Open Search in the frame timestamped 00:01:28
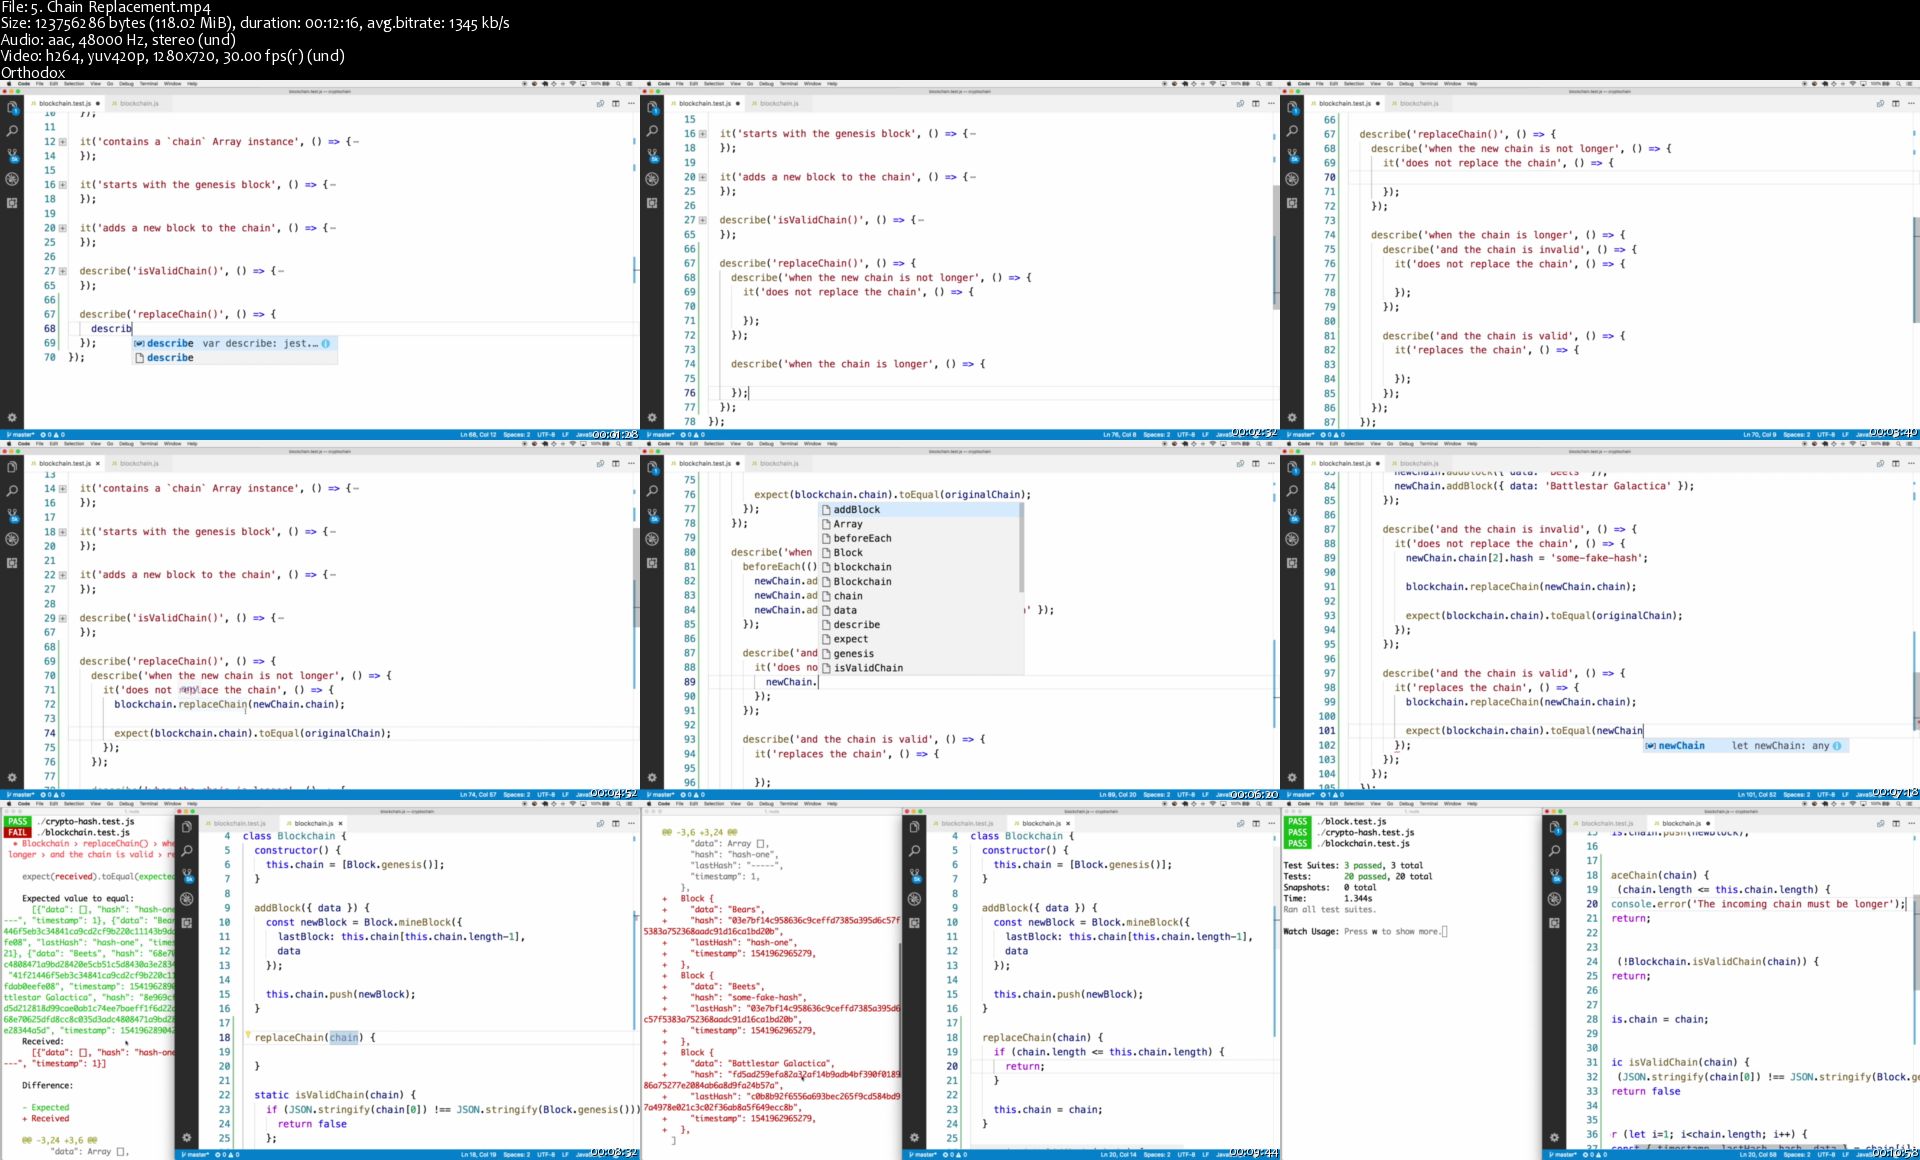1920x1160 pixels. pyautogui.click(x=12, y=131)
